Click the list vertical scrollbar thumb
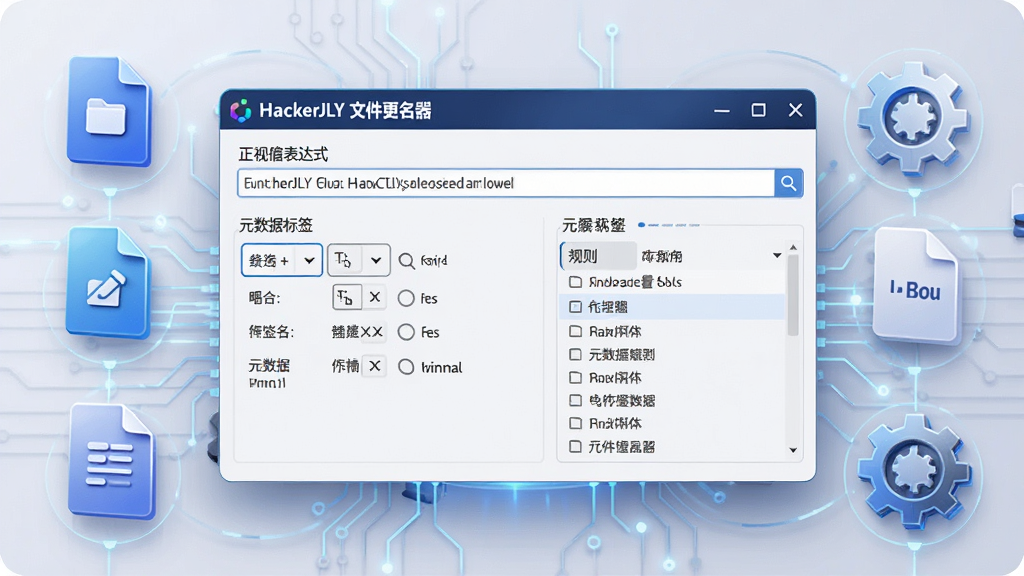This screenshot has width=1024, height=576. click(x=793, y=295)
